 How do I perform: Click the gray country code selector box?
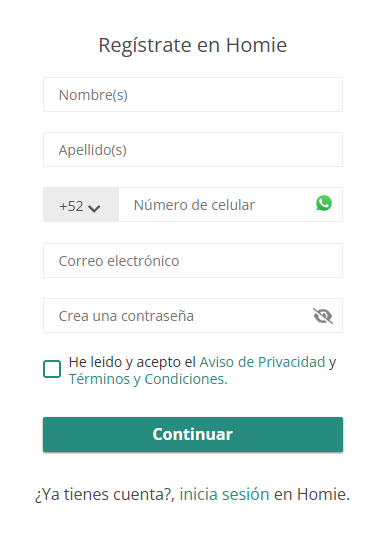point(81,205)
